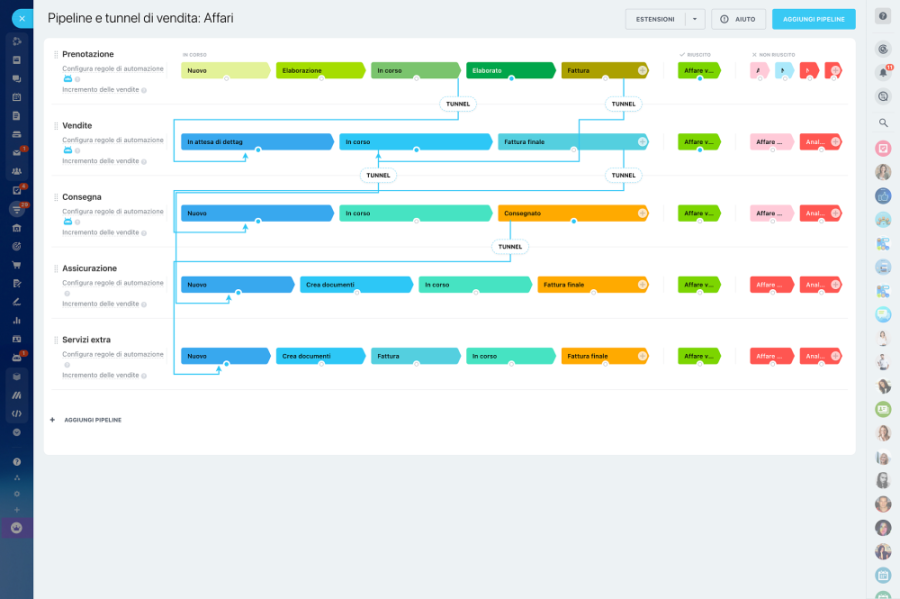Click TUNNEL label below Prenotazione Fattura
Image resolution: width=900 pixels, height=599 pixels.
point(623,104)
